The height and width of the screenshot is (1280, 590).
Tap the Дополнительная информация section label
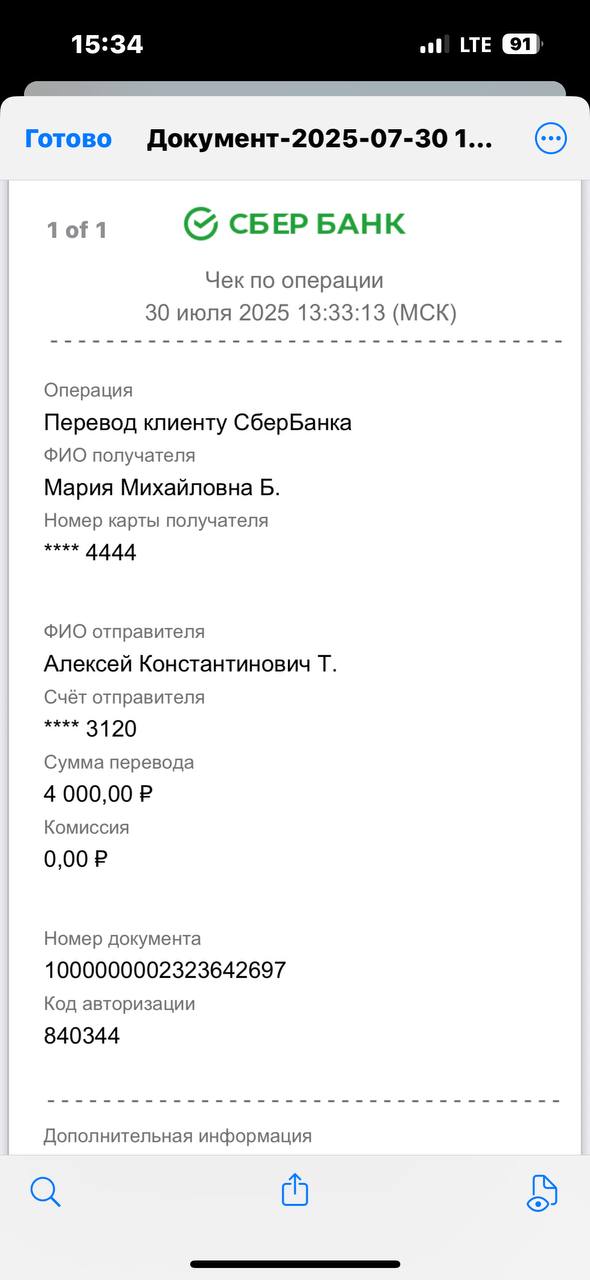click(178, 1136)
